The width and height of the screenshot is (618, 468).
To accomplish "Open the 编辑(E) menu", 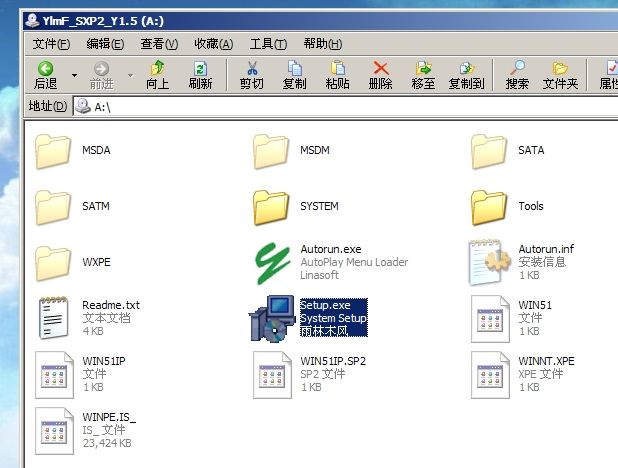I will 105,43.
